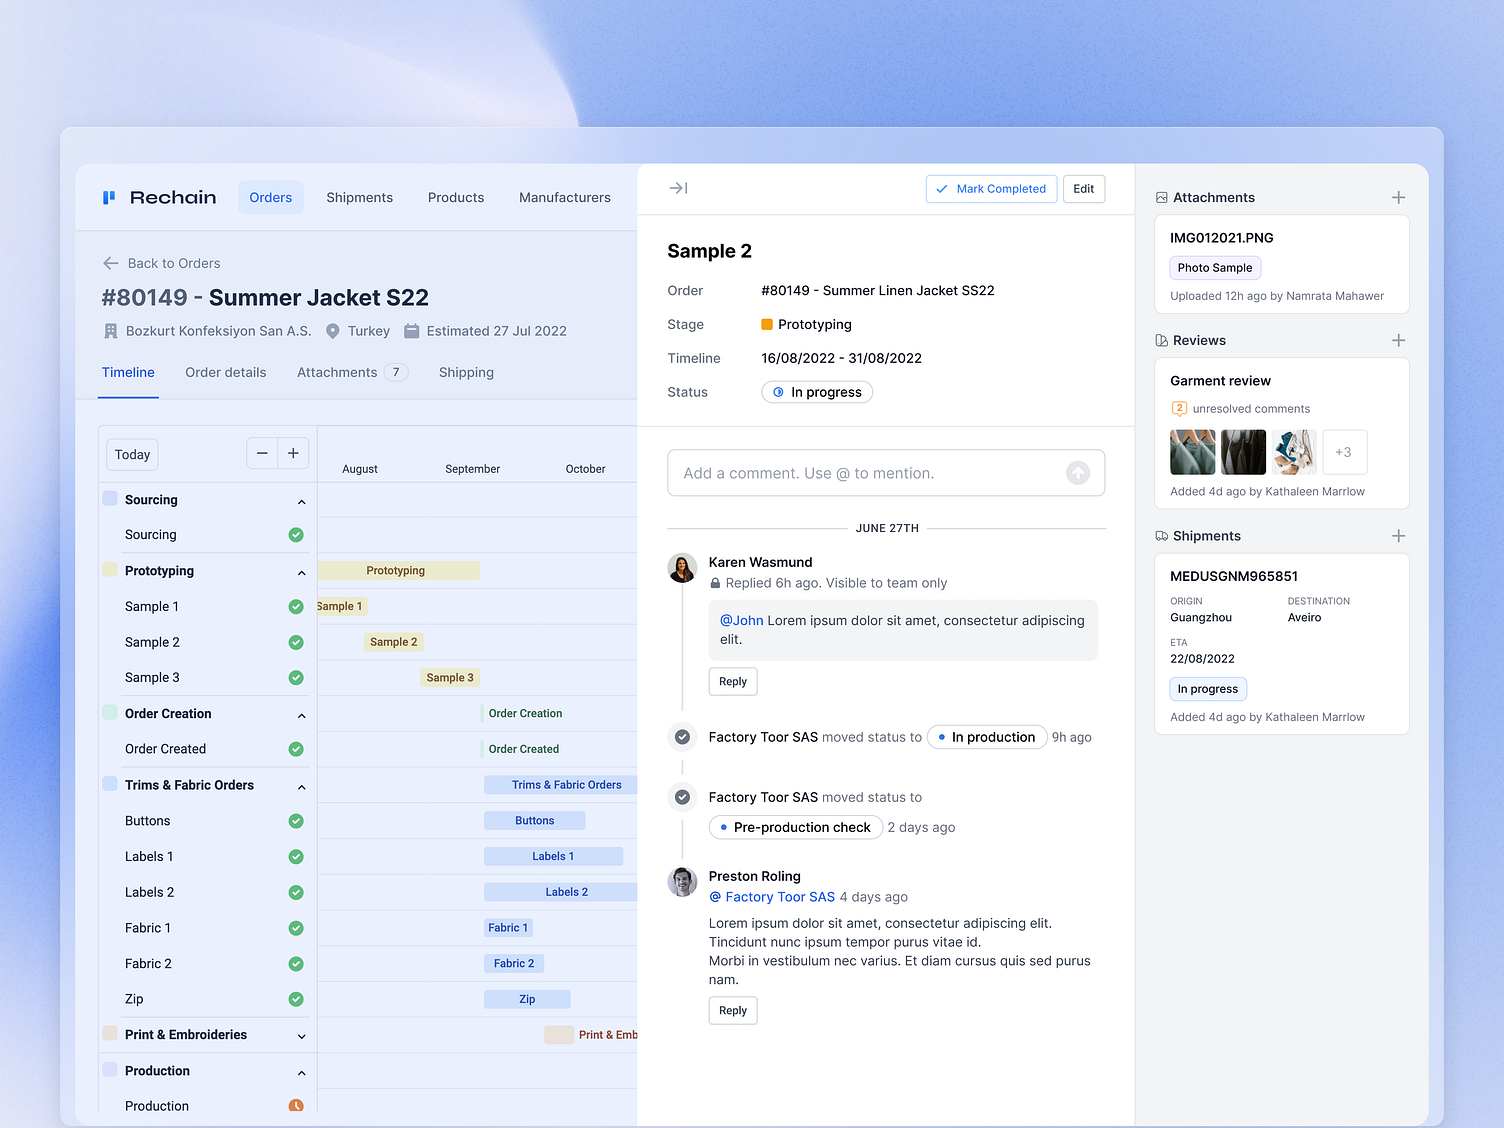Toggle the green checkmark on Sample 1
This screenshot has width=1504, height=1128.
tap(295, 606)
